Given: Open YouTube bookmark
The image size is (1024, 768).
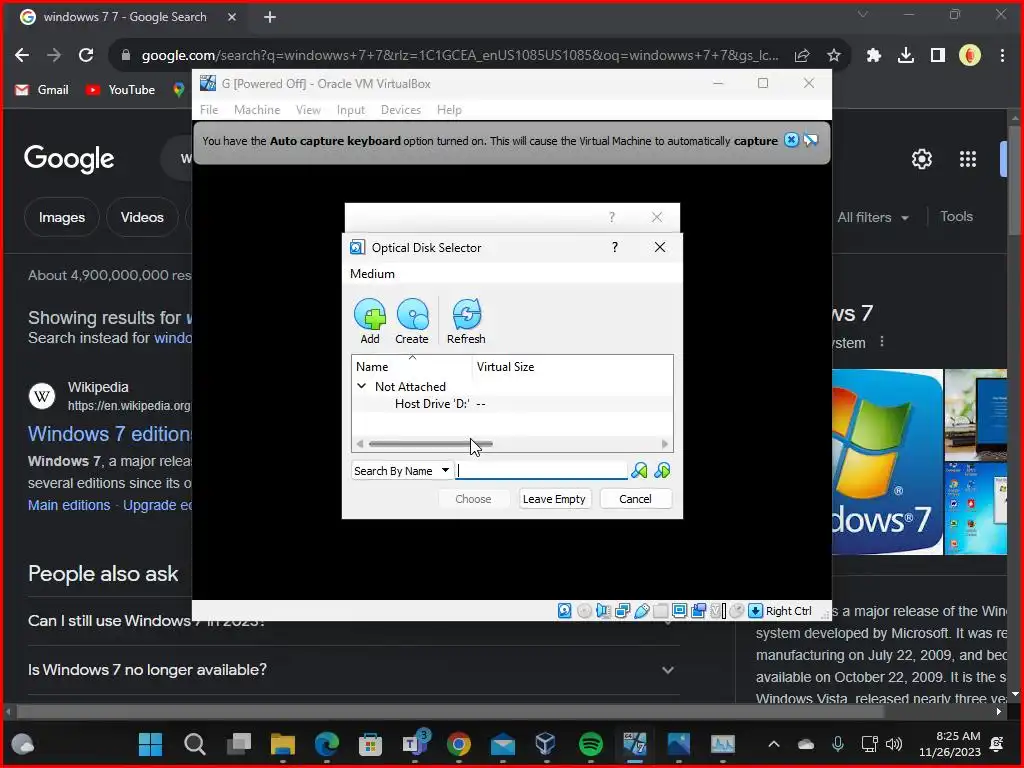Looking at the screenshot, I should (x=121, y=89).
